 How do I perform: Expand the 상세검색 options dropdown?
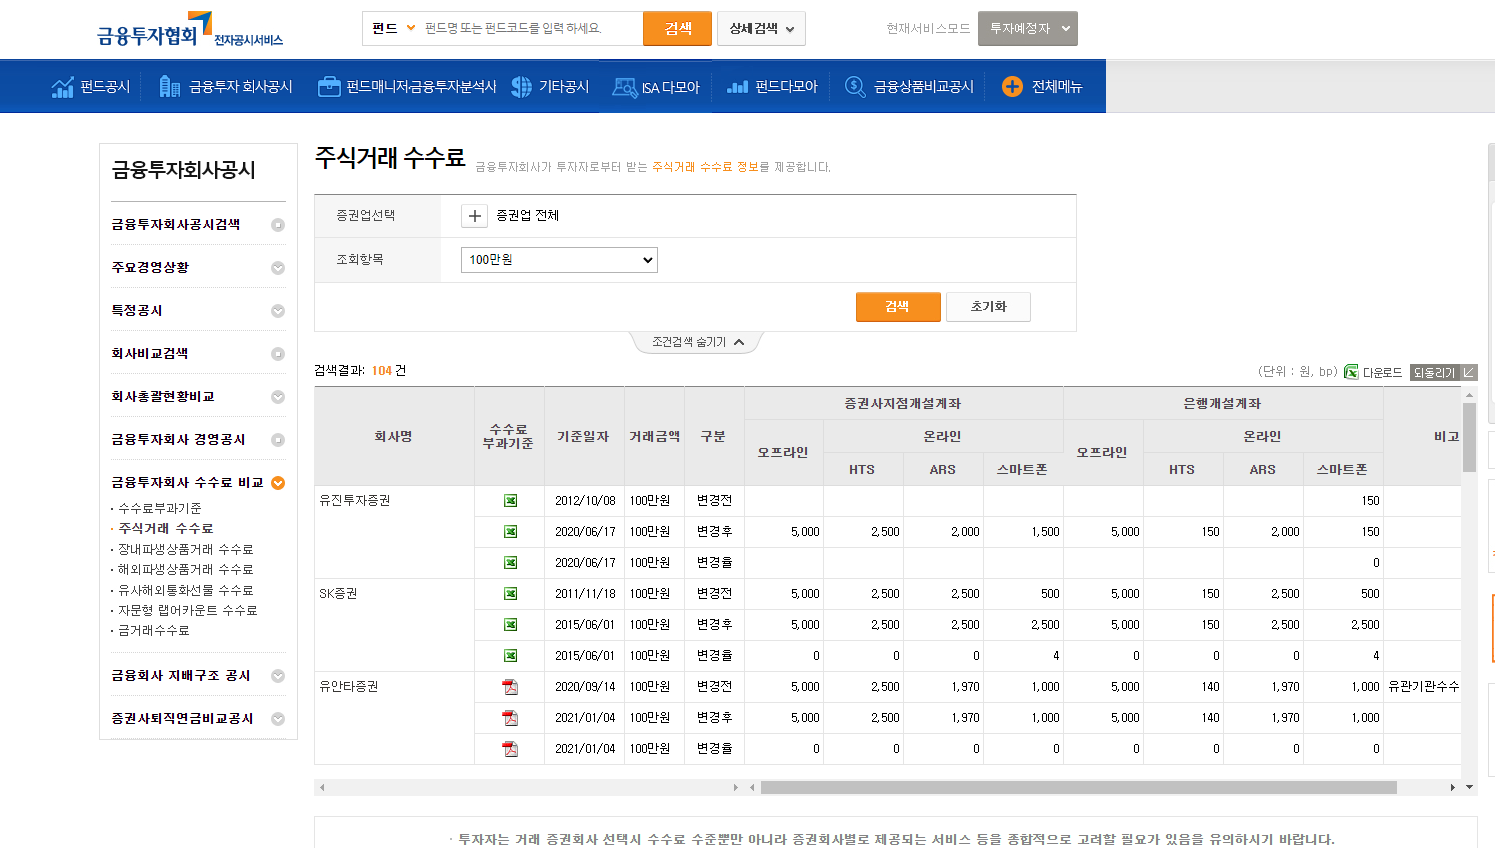tap(760, 28)
